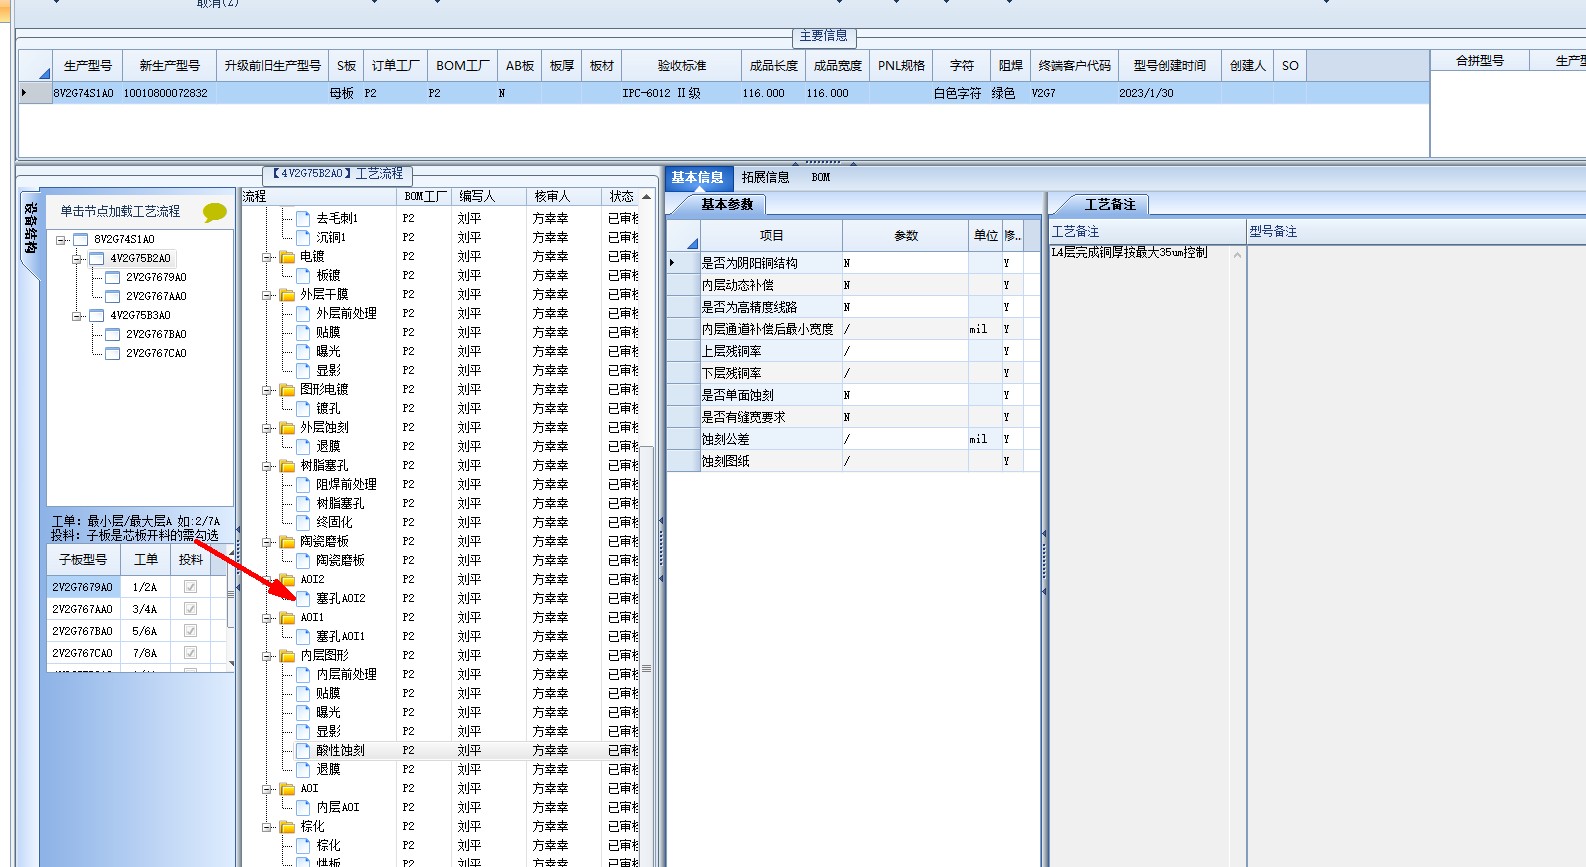Click the L4层完成铜厚按最大35um控制 remark
This screenshot has width=1586, height=867.
pos(1129,253)
